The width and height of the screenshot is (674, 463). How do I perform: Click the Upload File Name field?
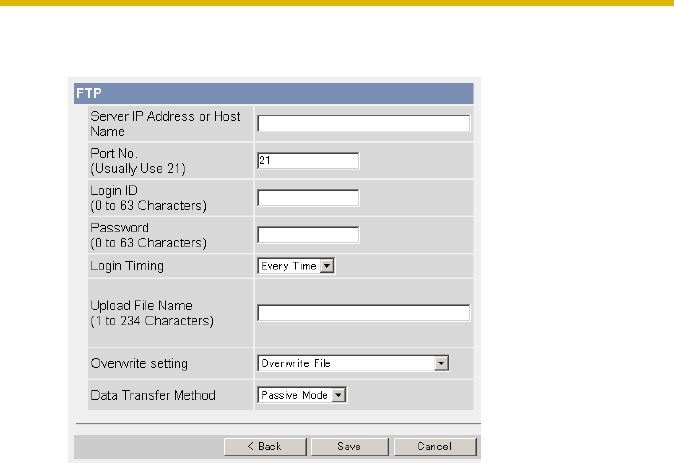[x=363, y=313]
